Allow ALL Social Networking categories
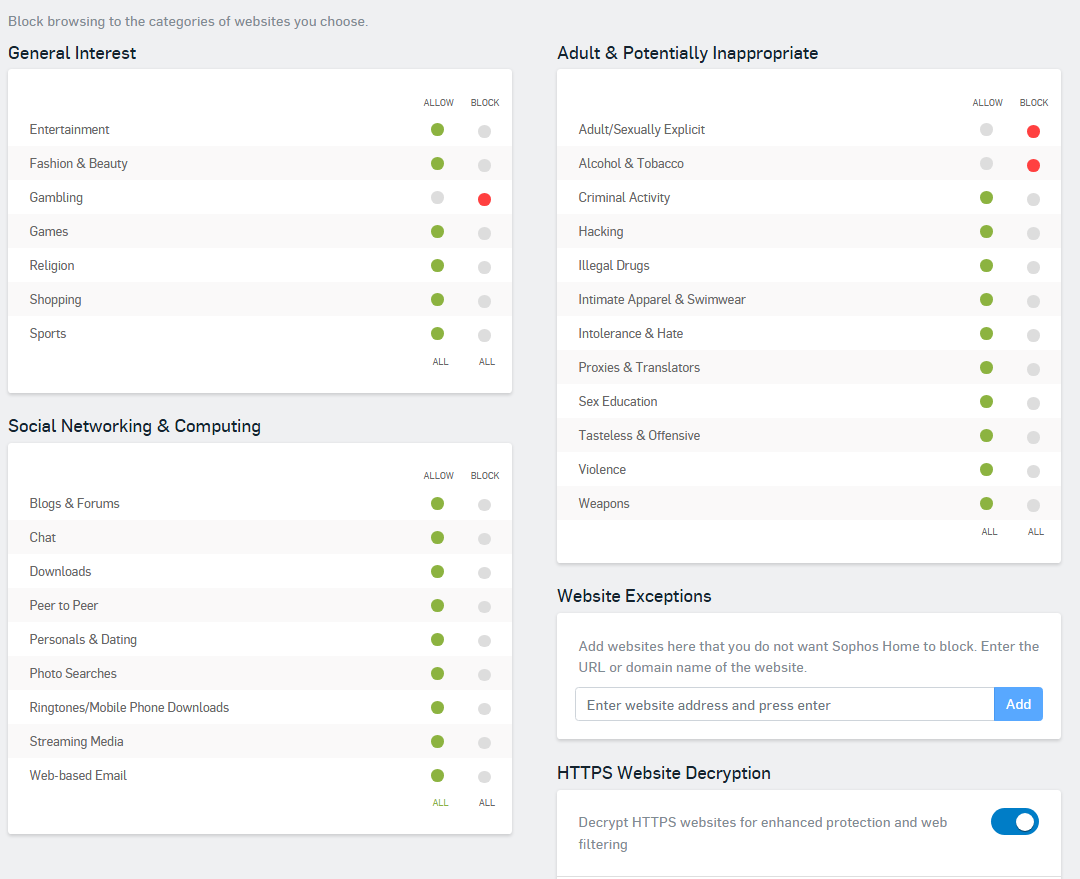The image size is (1080, 879). [x=440, y=803]
